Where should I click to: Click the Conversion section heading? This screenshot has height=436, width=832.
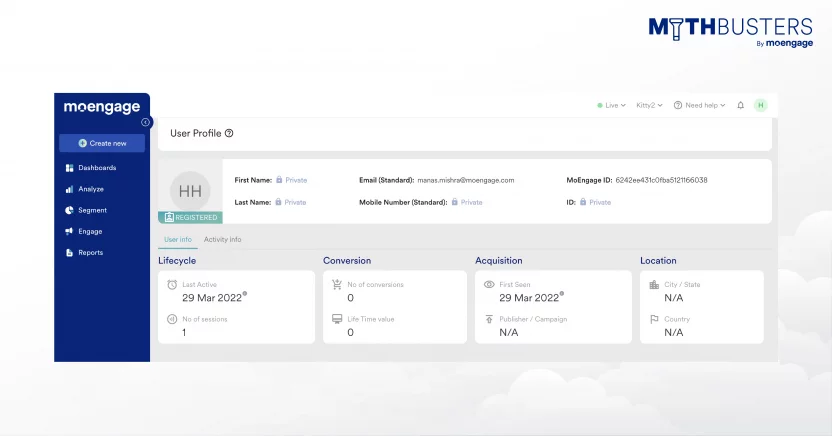(347, 261)
